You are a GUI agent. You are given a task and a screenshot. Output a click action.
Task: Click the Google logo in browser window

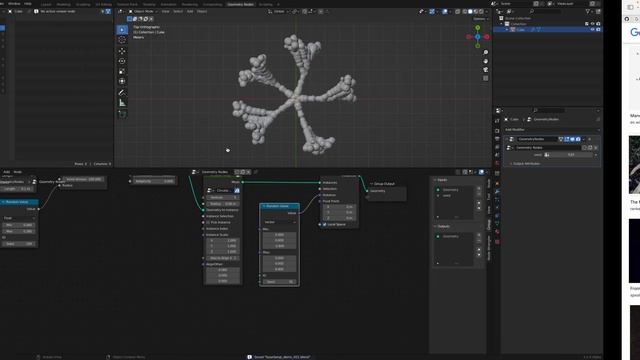coord(635,32)
